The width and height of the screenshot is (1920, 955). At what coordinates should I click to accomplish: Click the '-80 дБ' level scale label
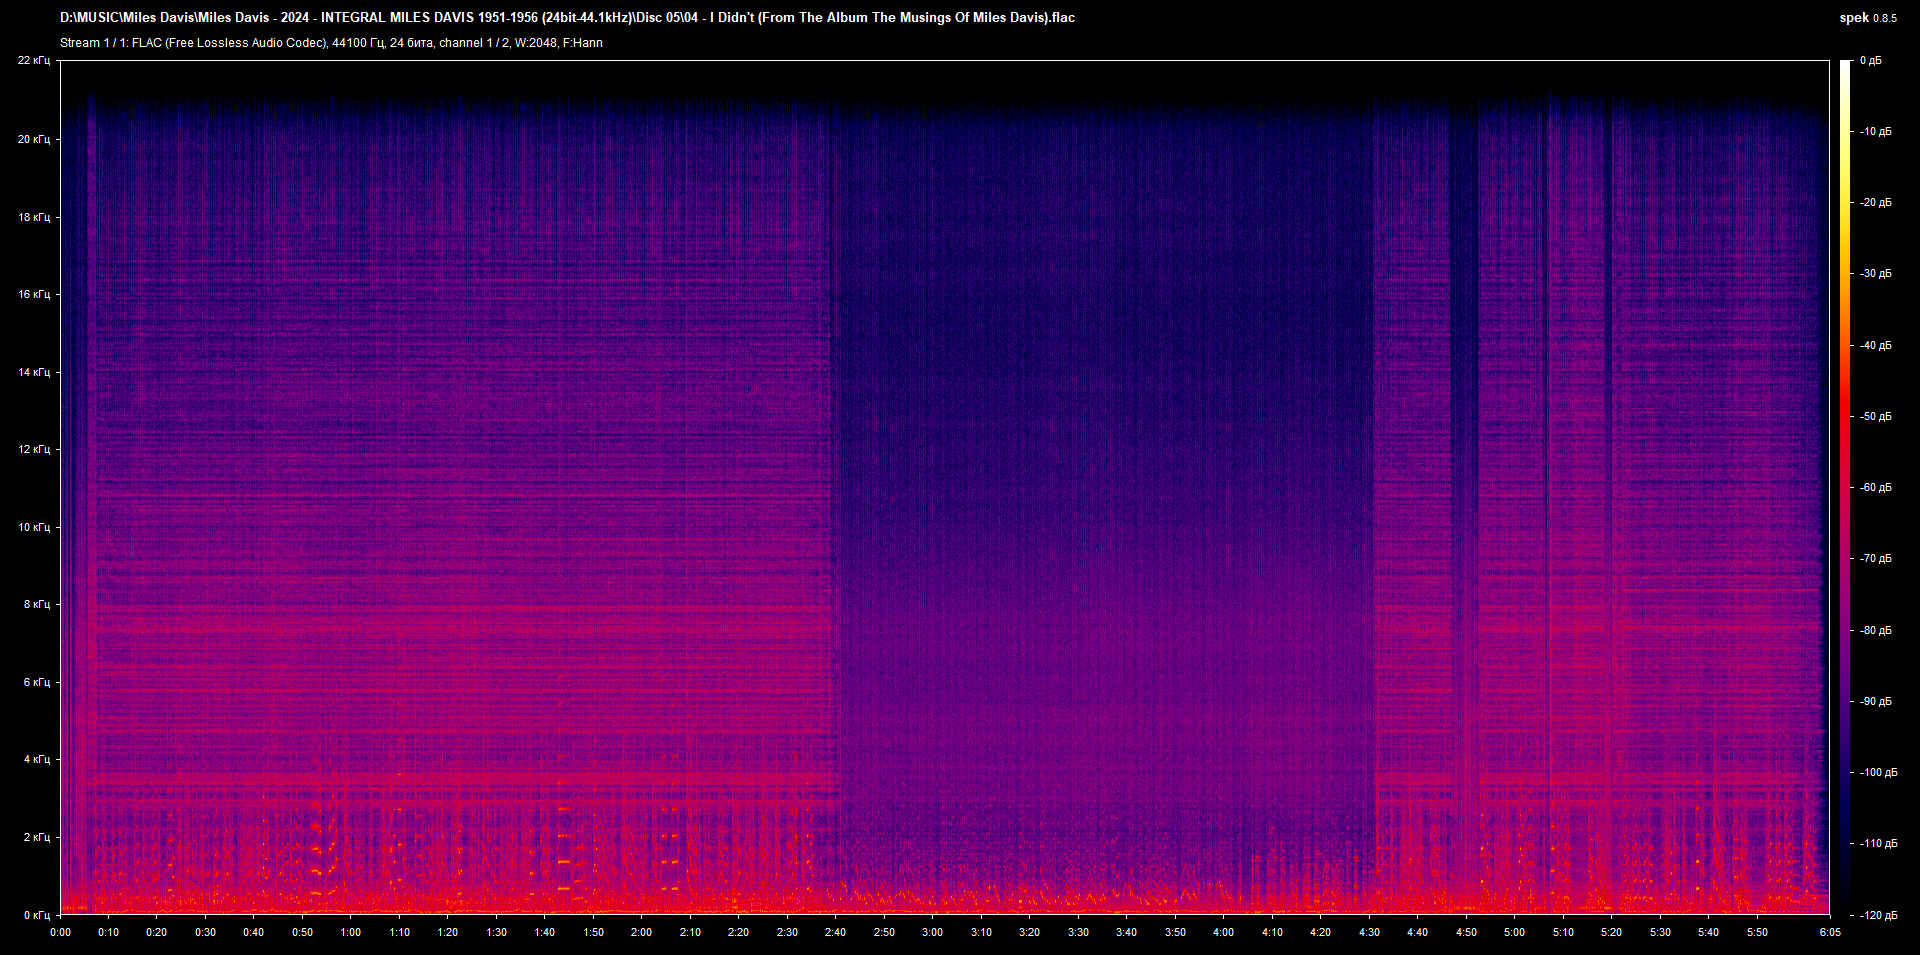tap(1875, 631)
